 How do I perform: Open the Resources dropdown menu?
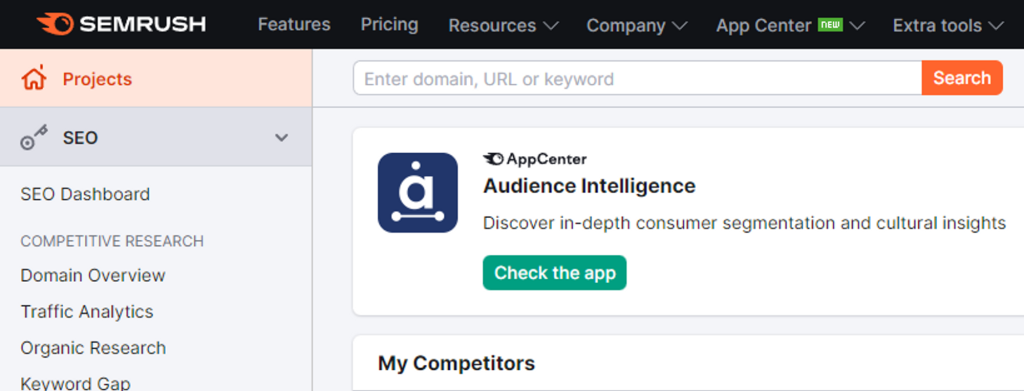(x=503, y=25)
